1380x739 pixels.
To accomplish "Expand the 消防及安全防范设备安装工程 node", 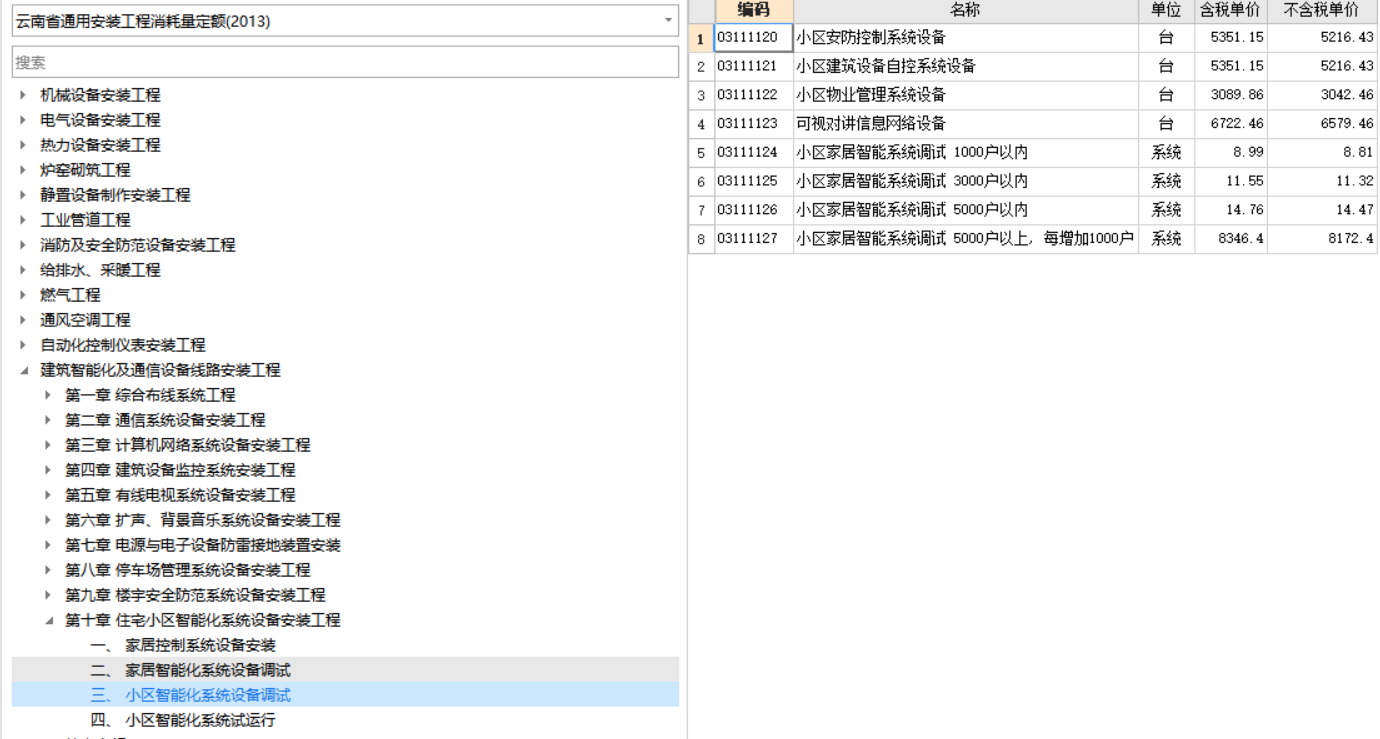I will click(23, 245).
